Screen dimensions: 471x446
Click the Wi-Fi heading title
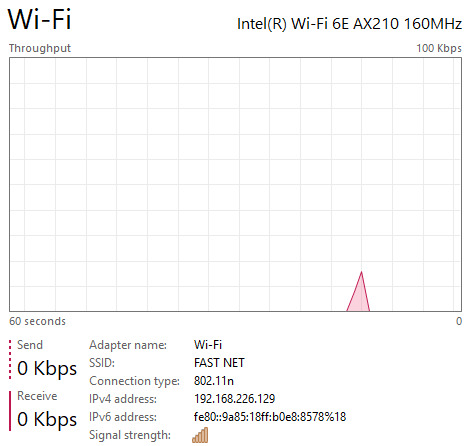coord(39,19)
